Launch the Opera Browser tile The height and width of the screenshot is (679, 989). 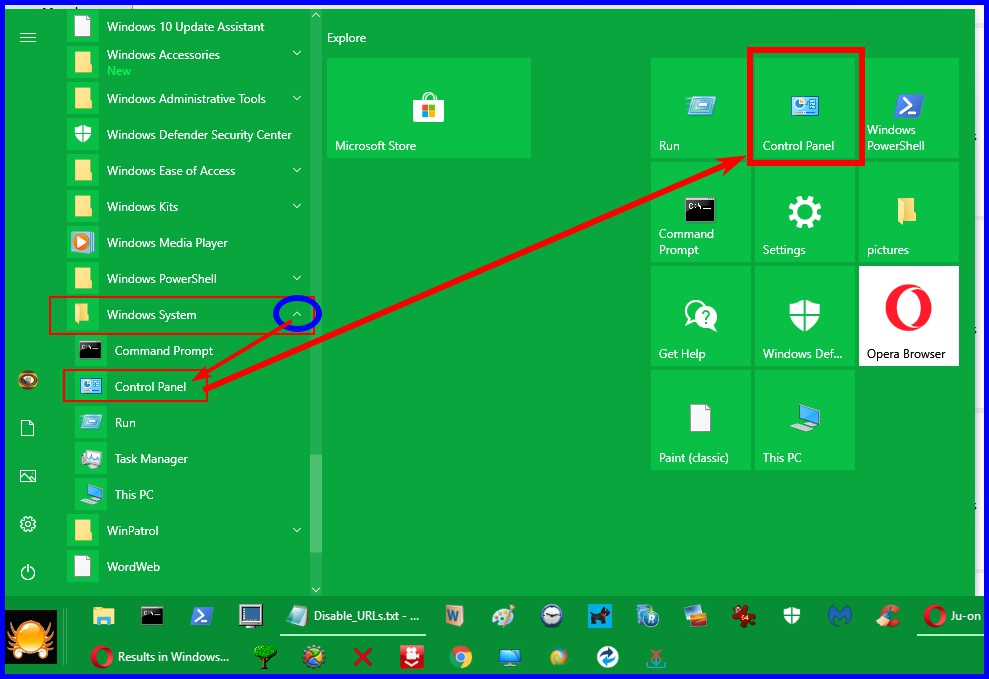point(908,316)
